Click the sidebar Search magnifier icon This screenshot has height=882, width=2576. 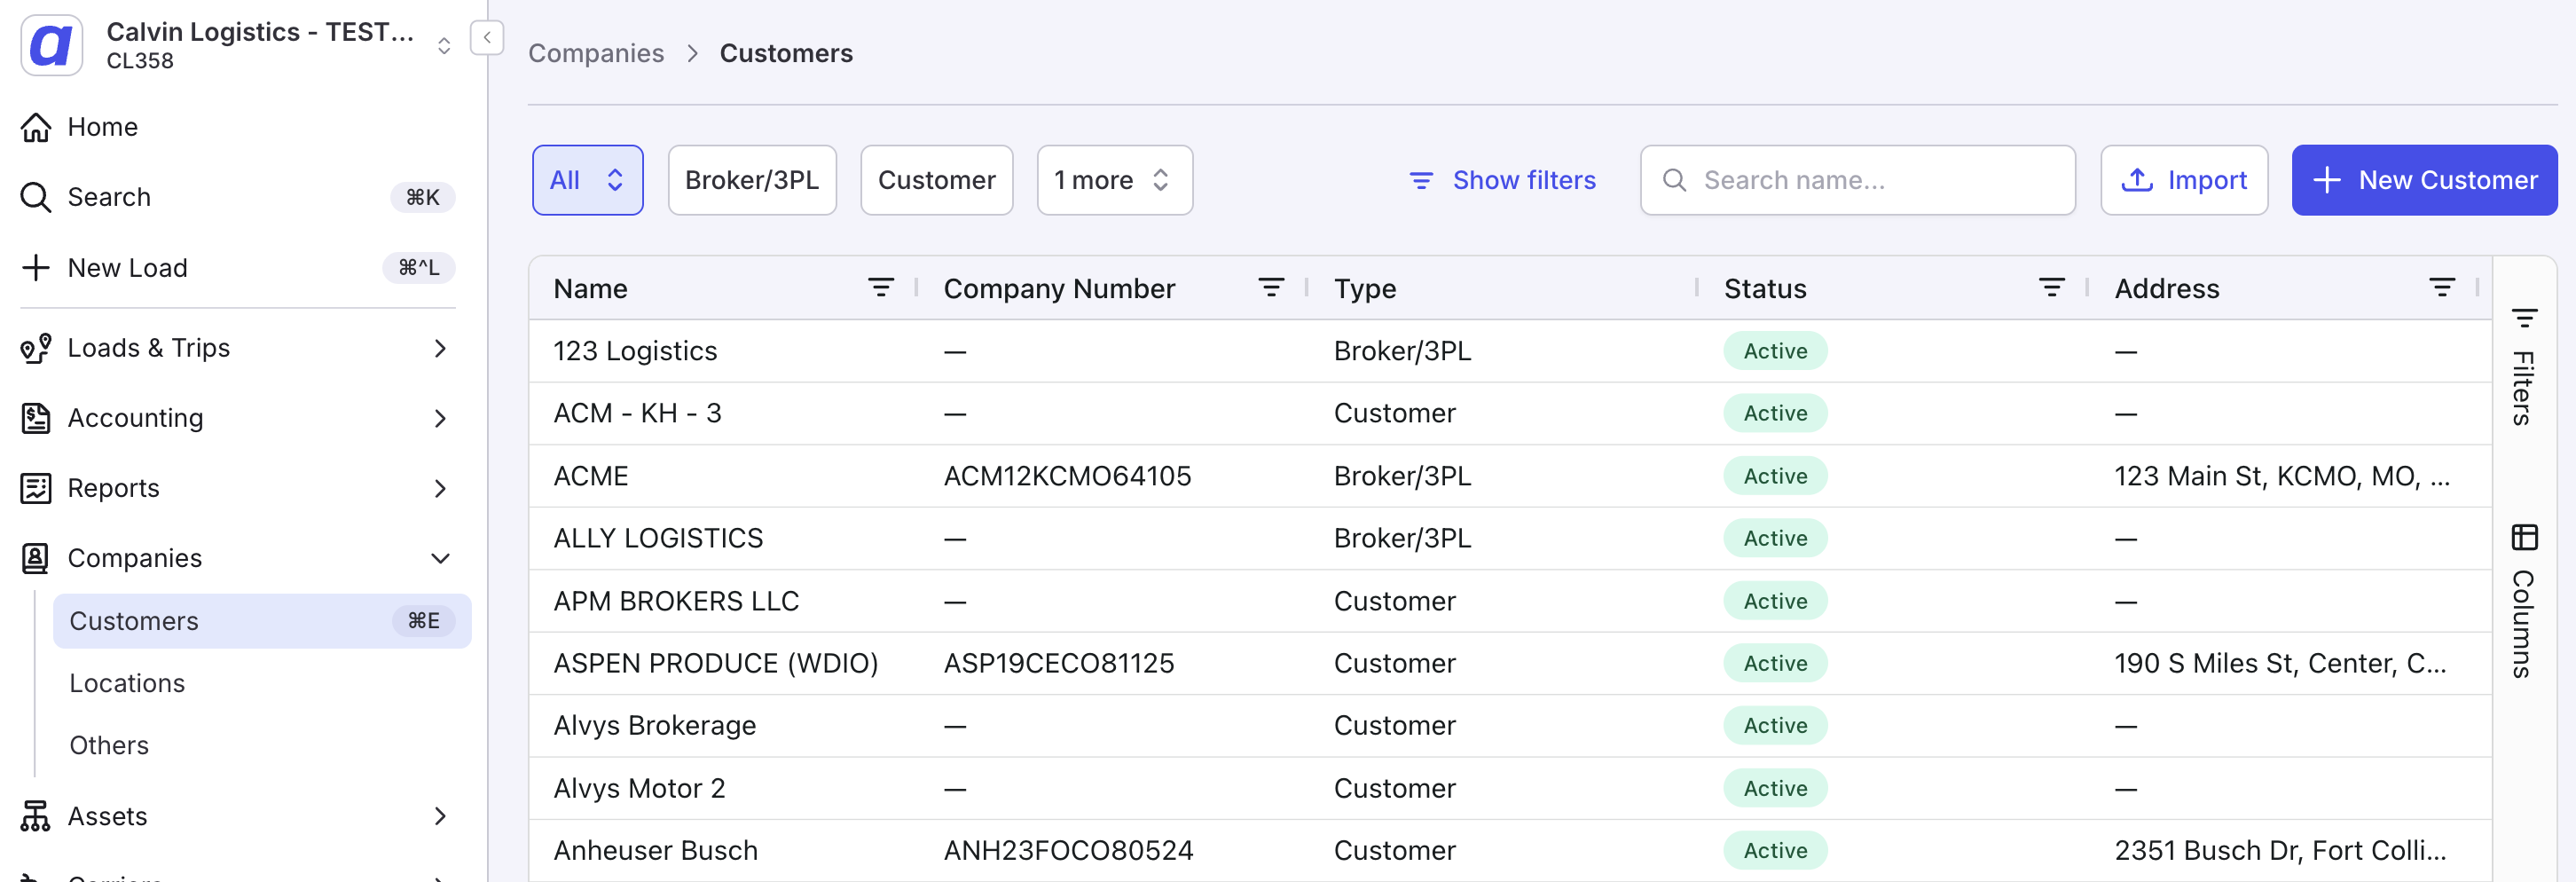(36, 197)
